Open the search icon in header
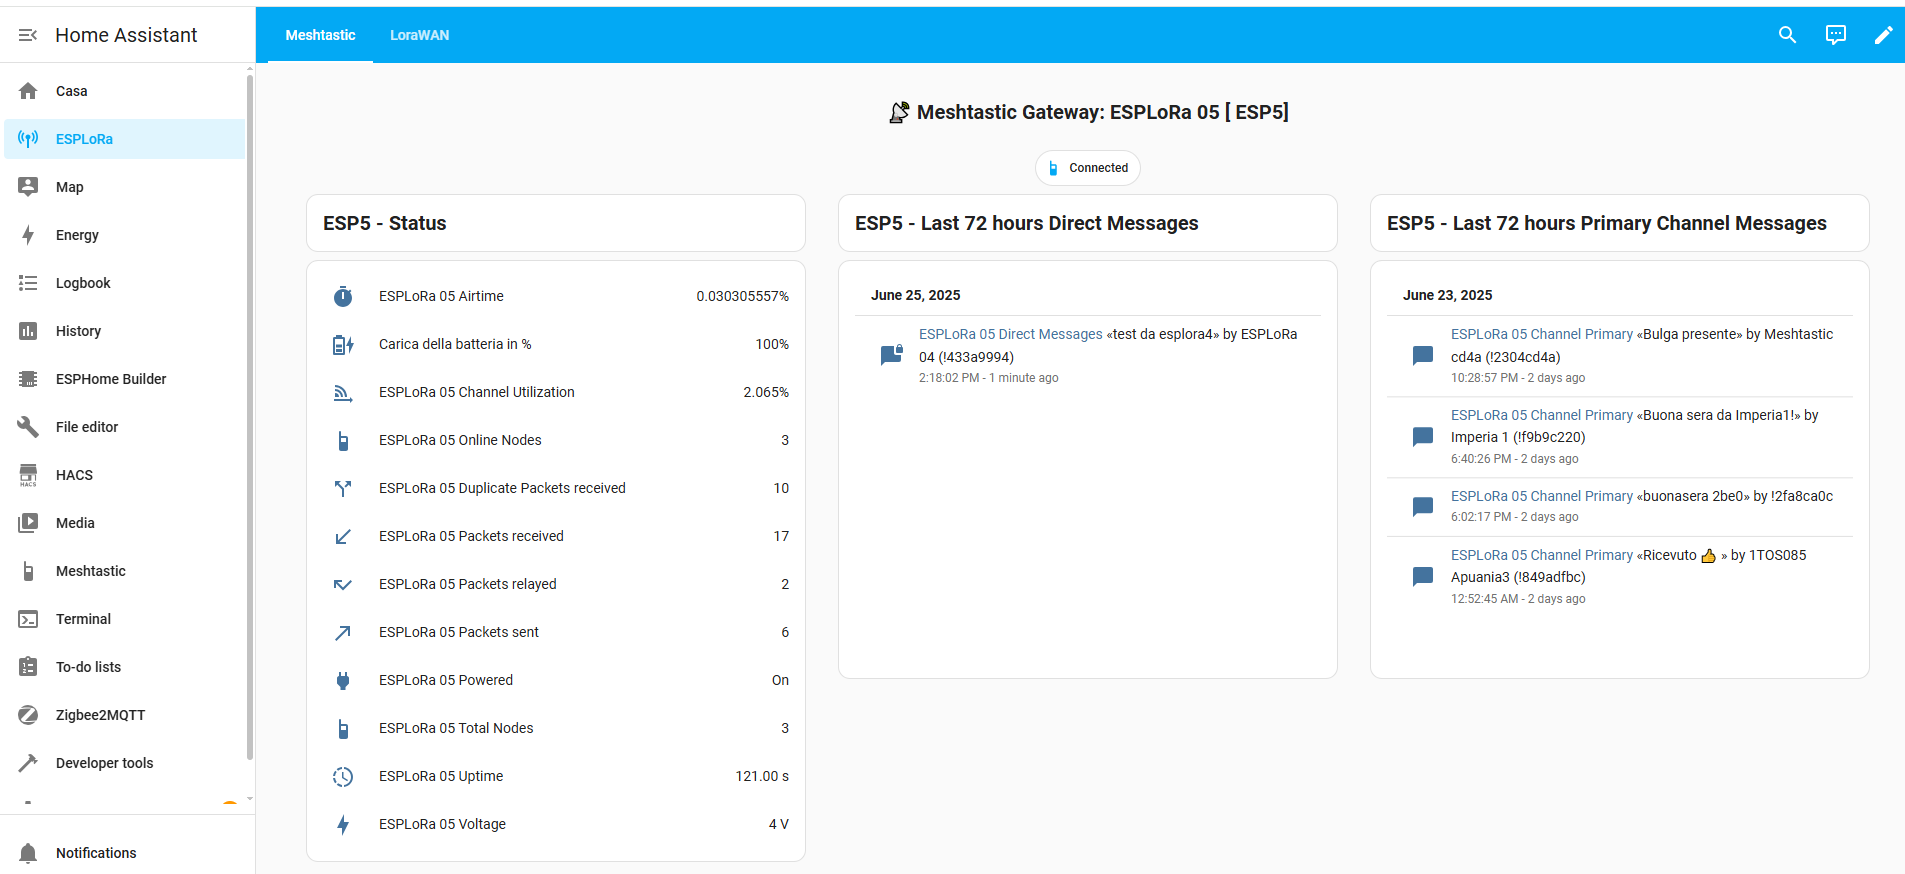Image resolution: width=1905 pixels, height=874 pixels. [1787, 35]
